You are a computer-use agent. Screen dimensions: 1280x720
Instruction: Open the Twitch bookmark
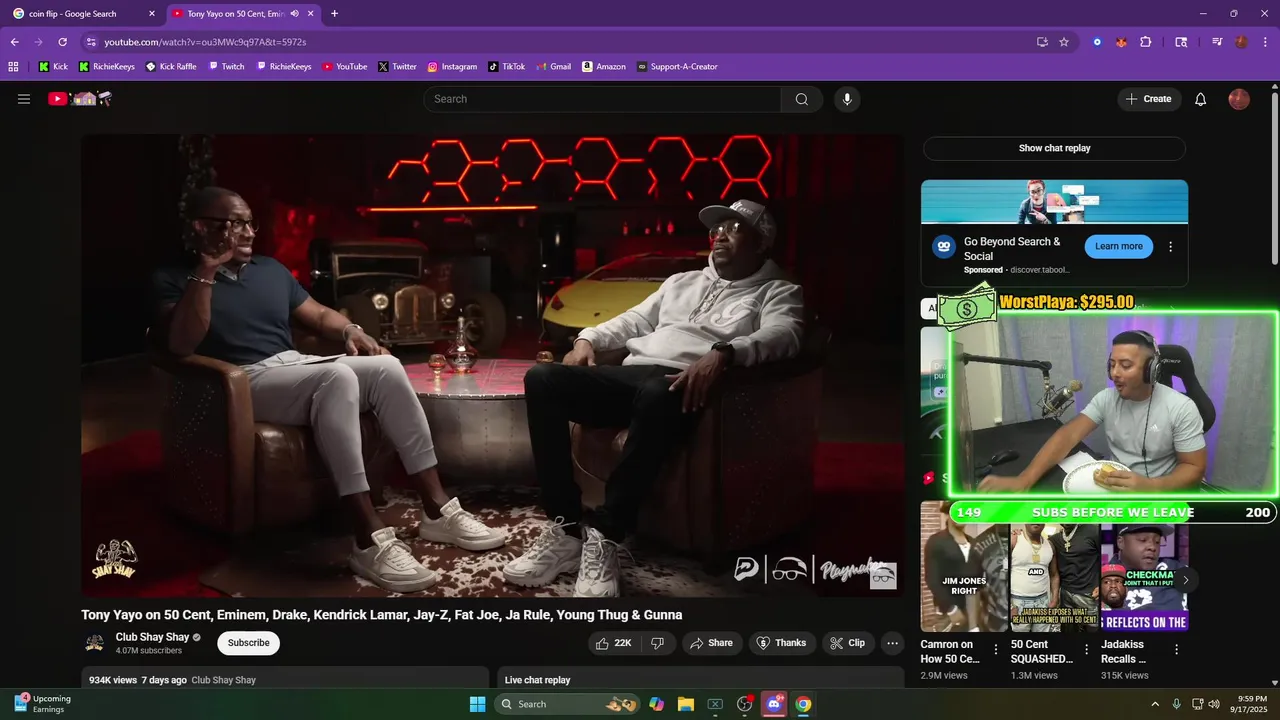(x=226, y=67)
